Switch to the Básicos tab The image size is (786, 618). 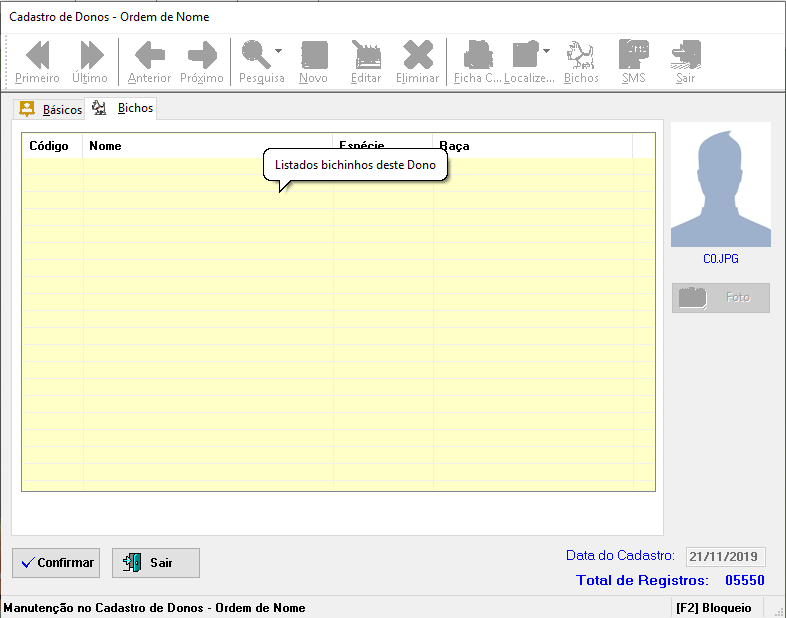coord(50,109)
